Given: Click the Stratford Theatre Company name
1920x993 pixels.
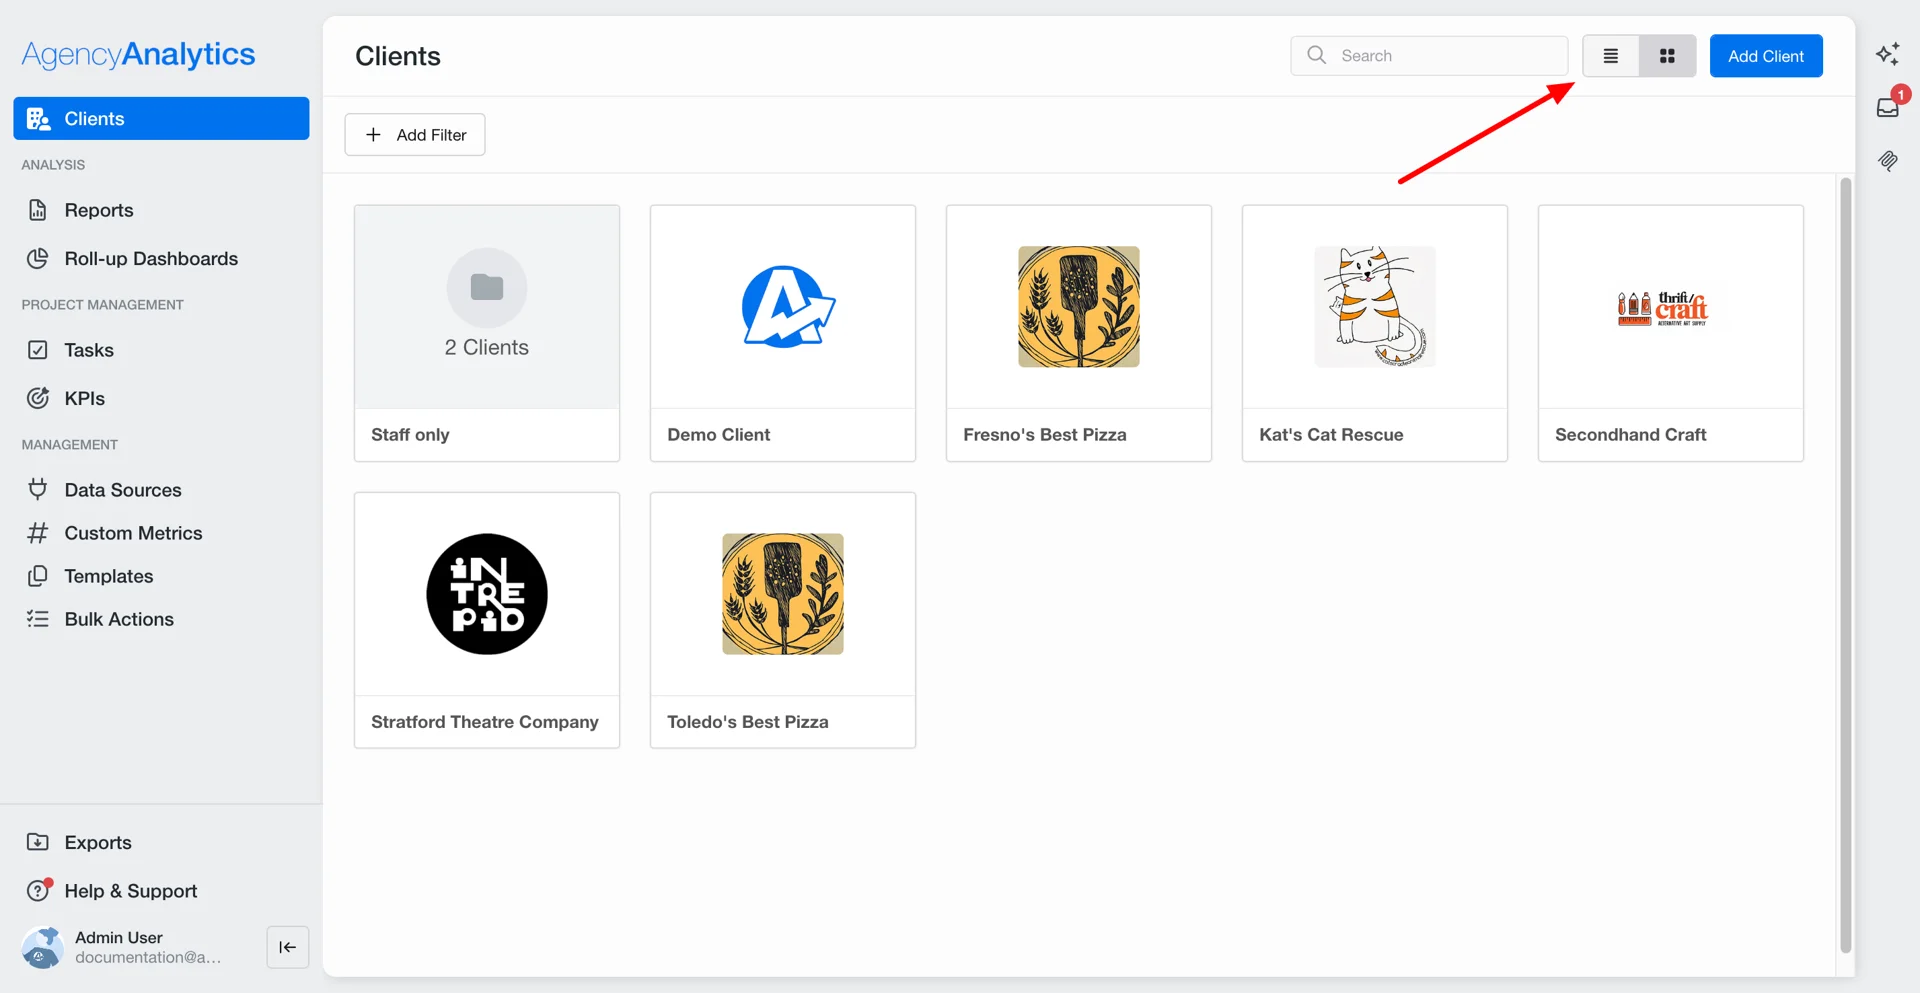Looking at the screenshot, I should pos(485,722).
